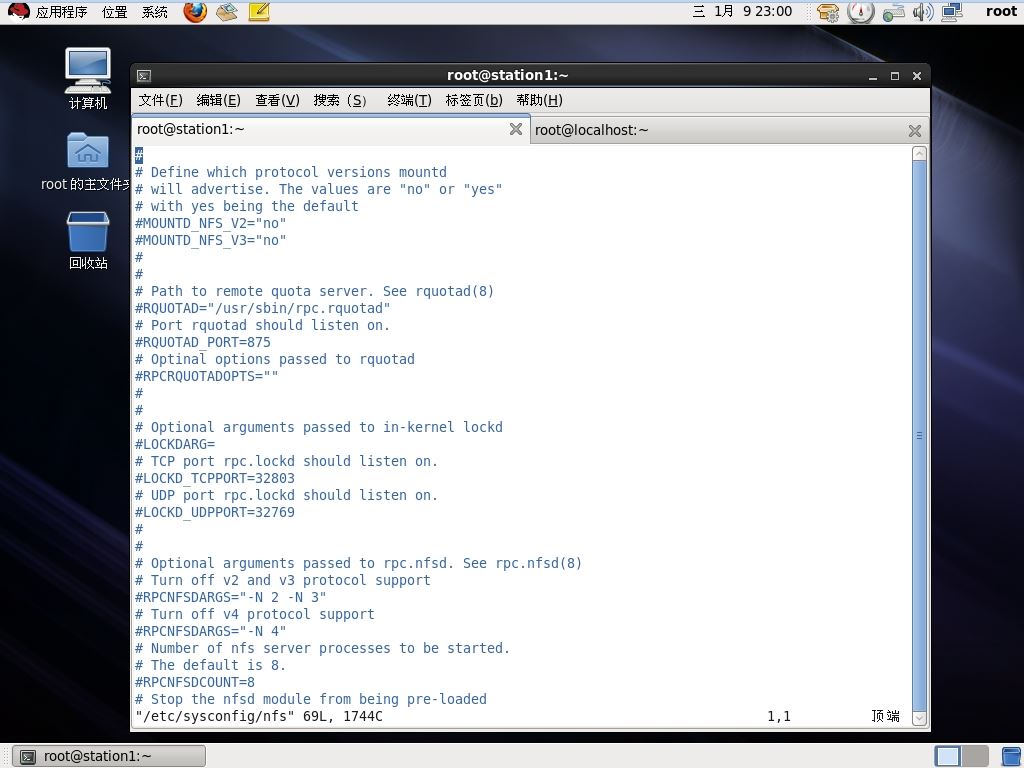Open the 标签页(b) menu
The width and height of the screenshot is (1024, 768).
pos(474,100)
